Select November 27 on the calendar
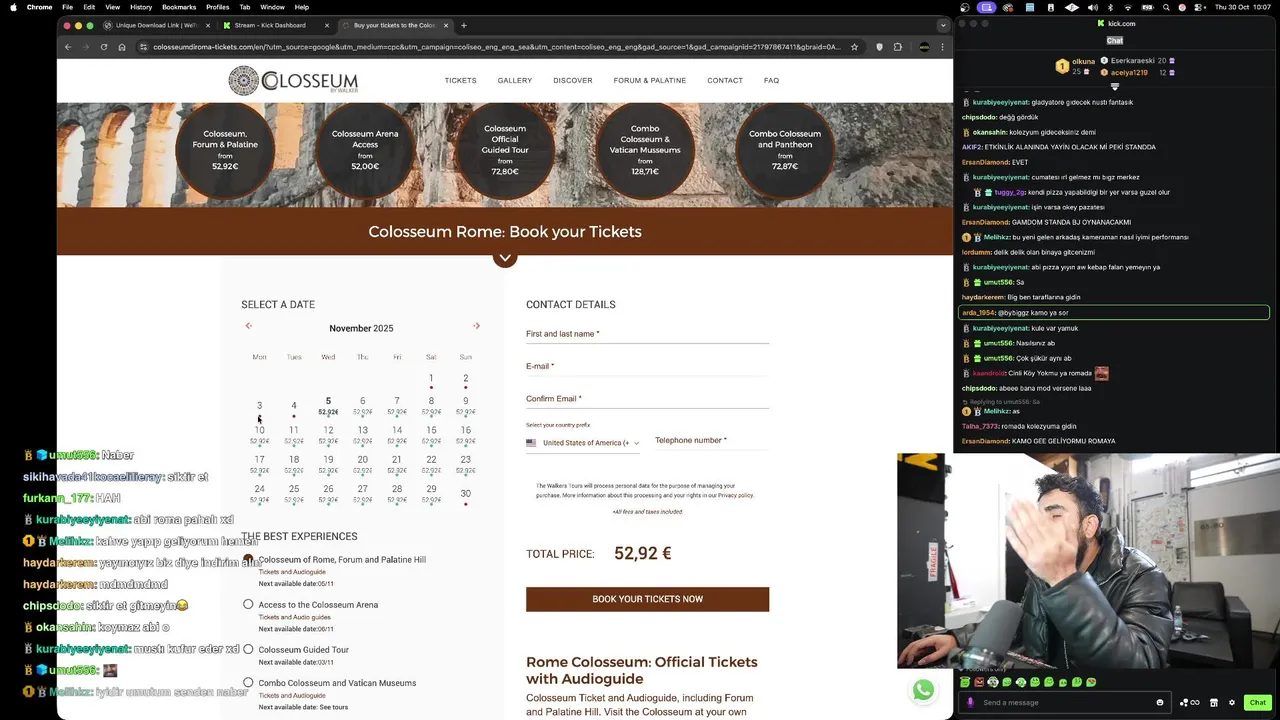The image size is (1280, 720). click(x=362, y=492)
